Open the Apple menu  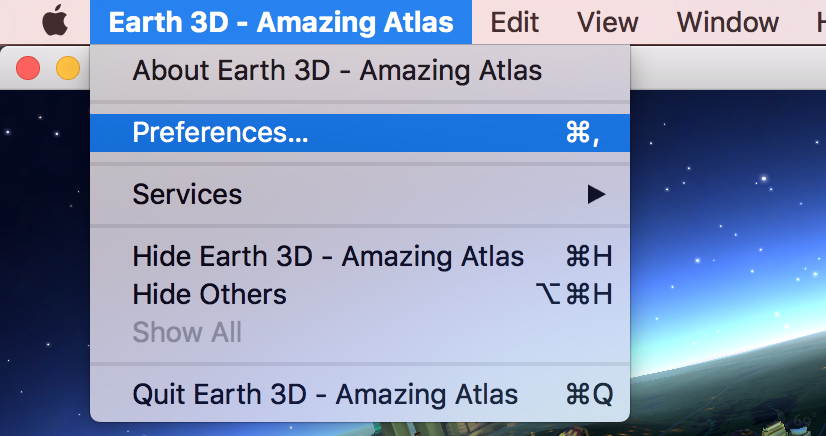click(x=53, y=22)
